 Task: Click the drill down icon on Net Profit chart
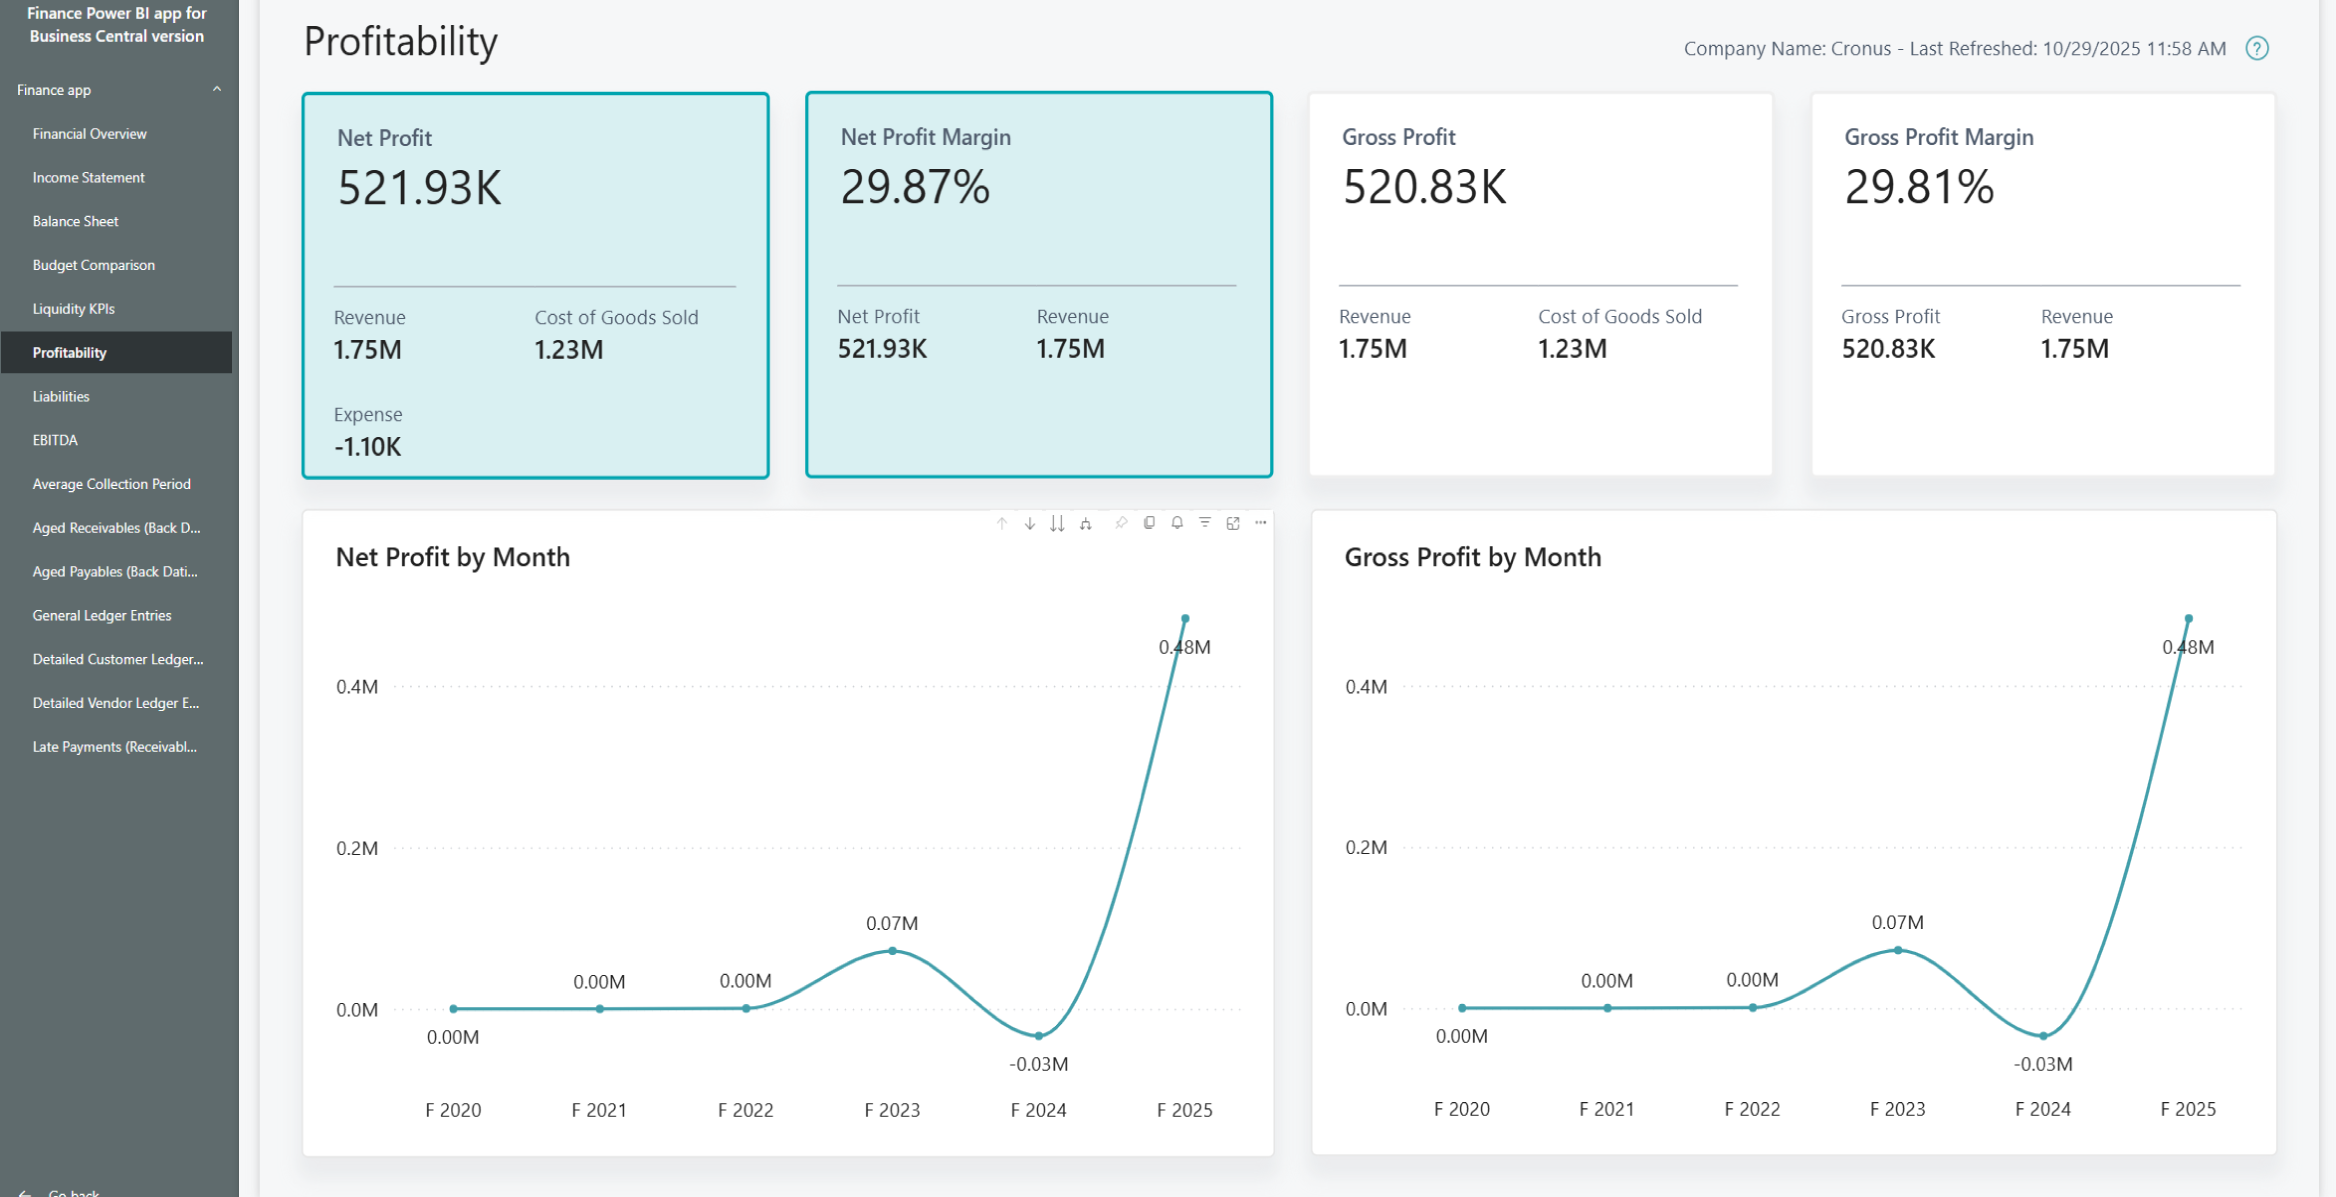point(1029,522)
